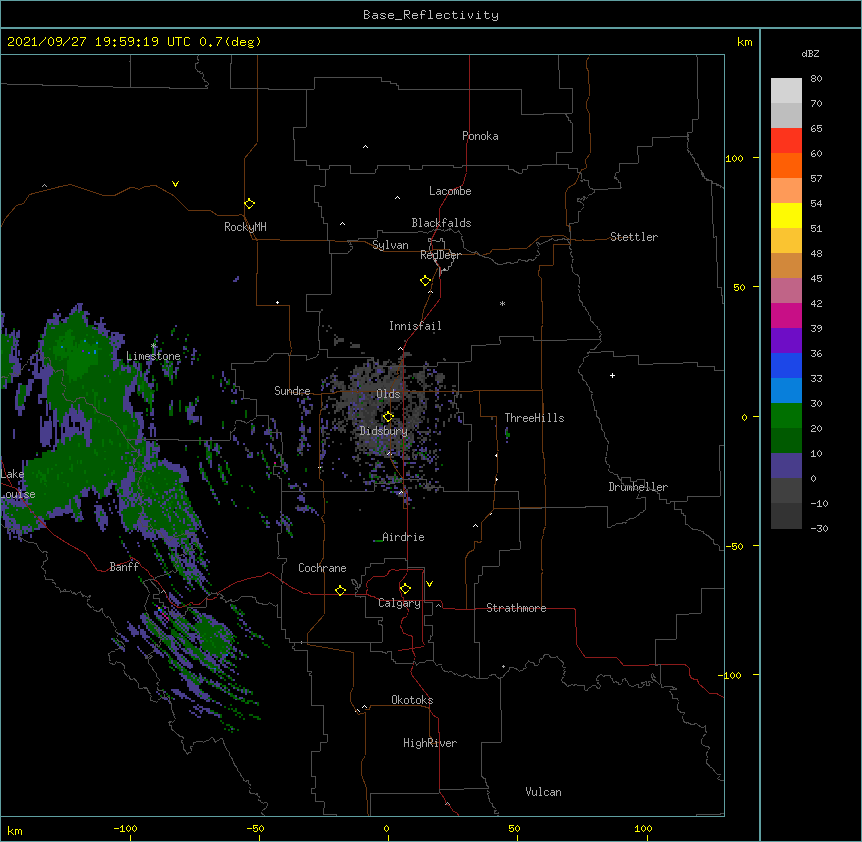Click the 0 tick on the horizontal axis
Screen dimensions: 862x842
[386, 828]
